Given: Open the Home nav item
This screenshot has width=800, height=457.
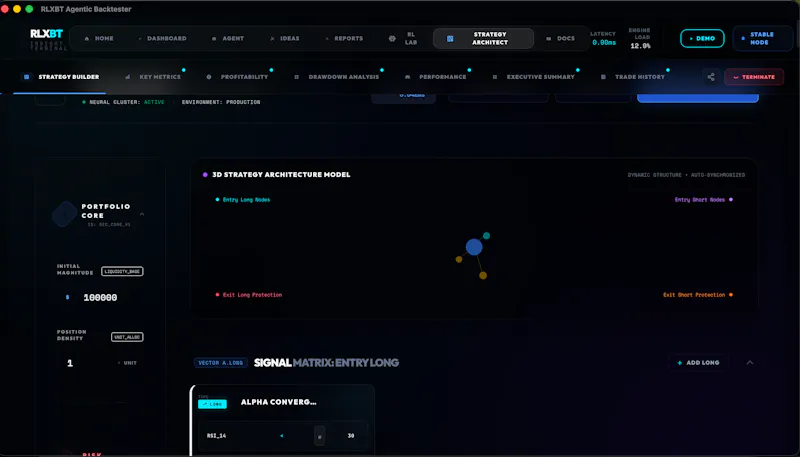Looking at the screenshot, I should tap(99, 38).
